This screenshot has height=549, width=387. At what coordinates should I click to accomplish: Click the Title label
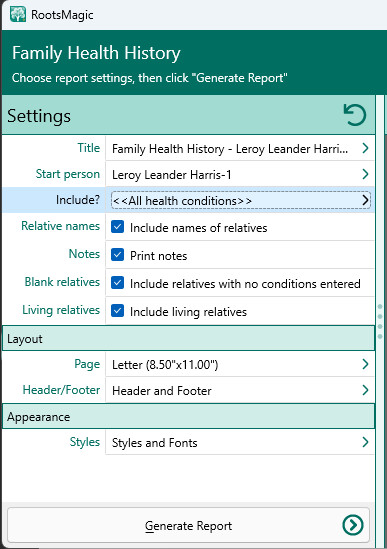(89, 148)
